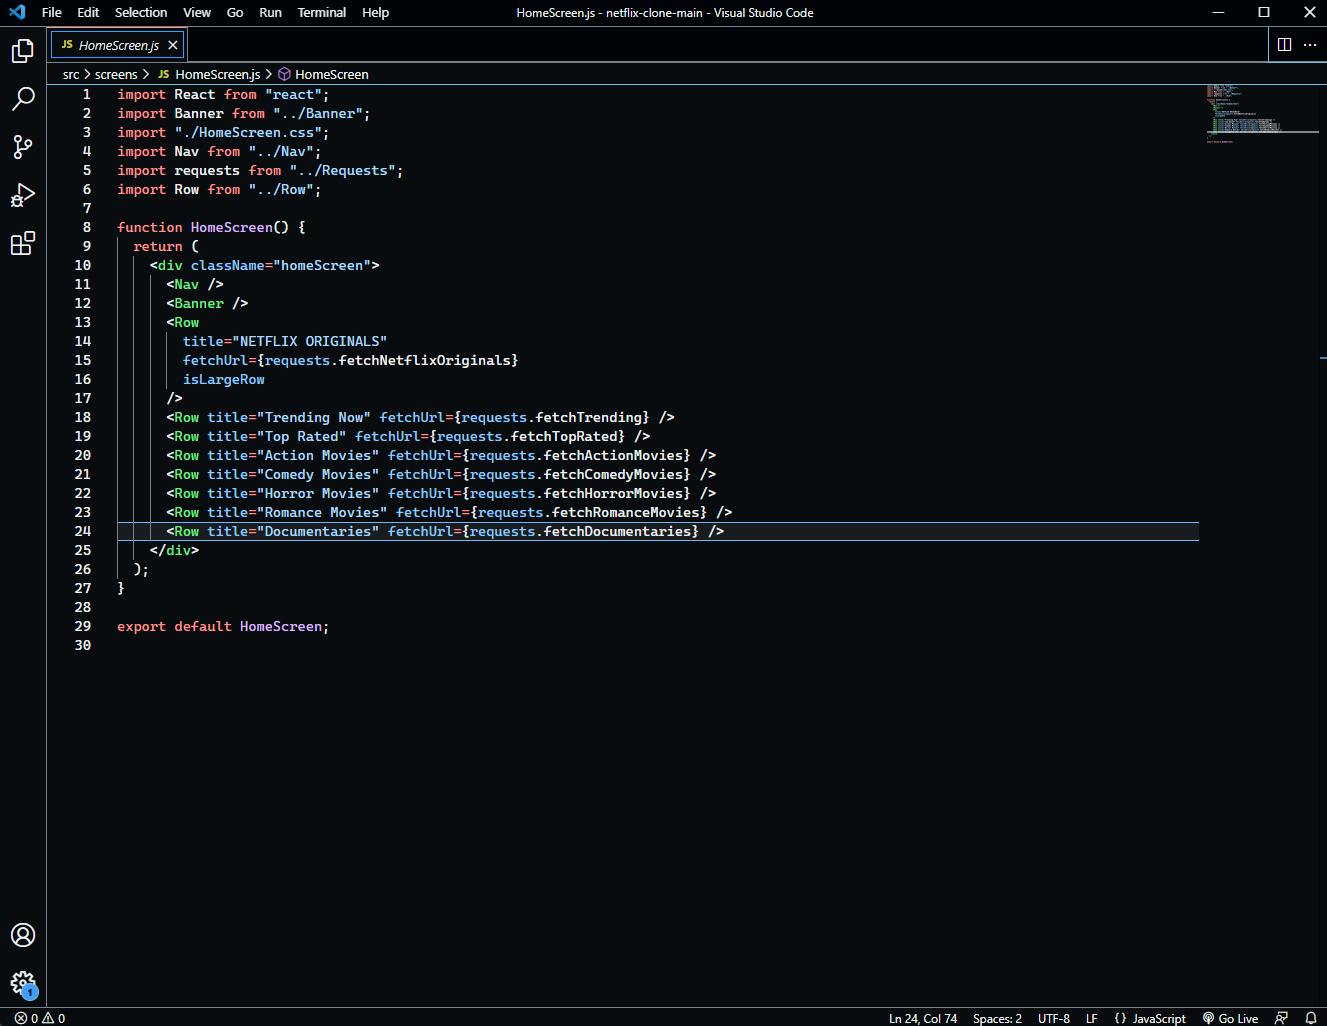The image size is (1327, 1026).
Task: Open the View menu
Action: pos(197,12)
